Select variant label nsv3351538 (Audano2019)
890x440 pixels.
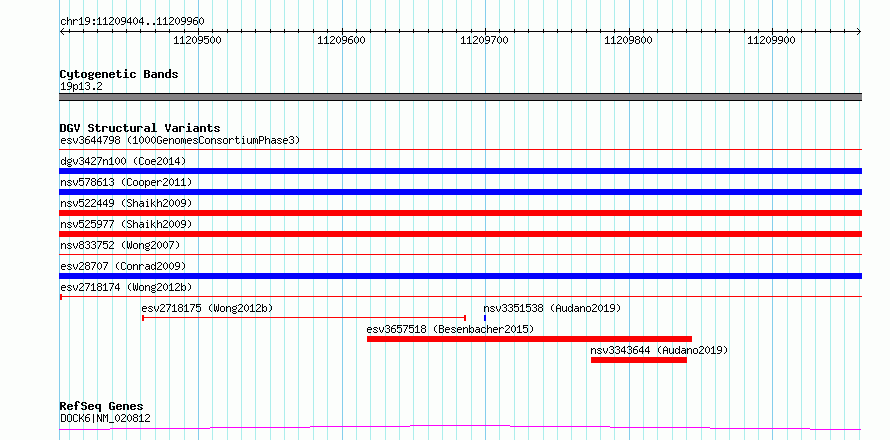coord(552,308)
